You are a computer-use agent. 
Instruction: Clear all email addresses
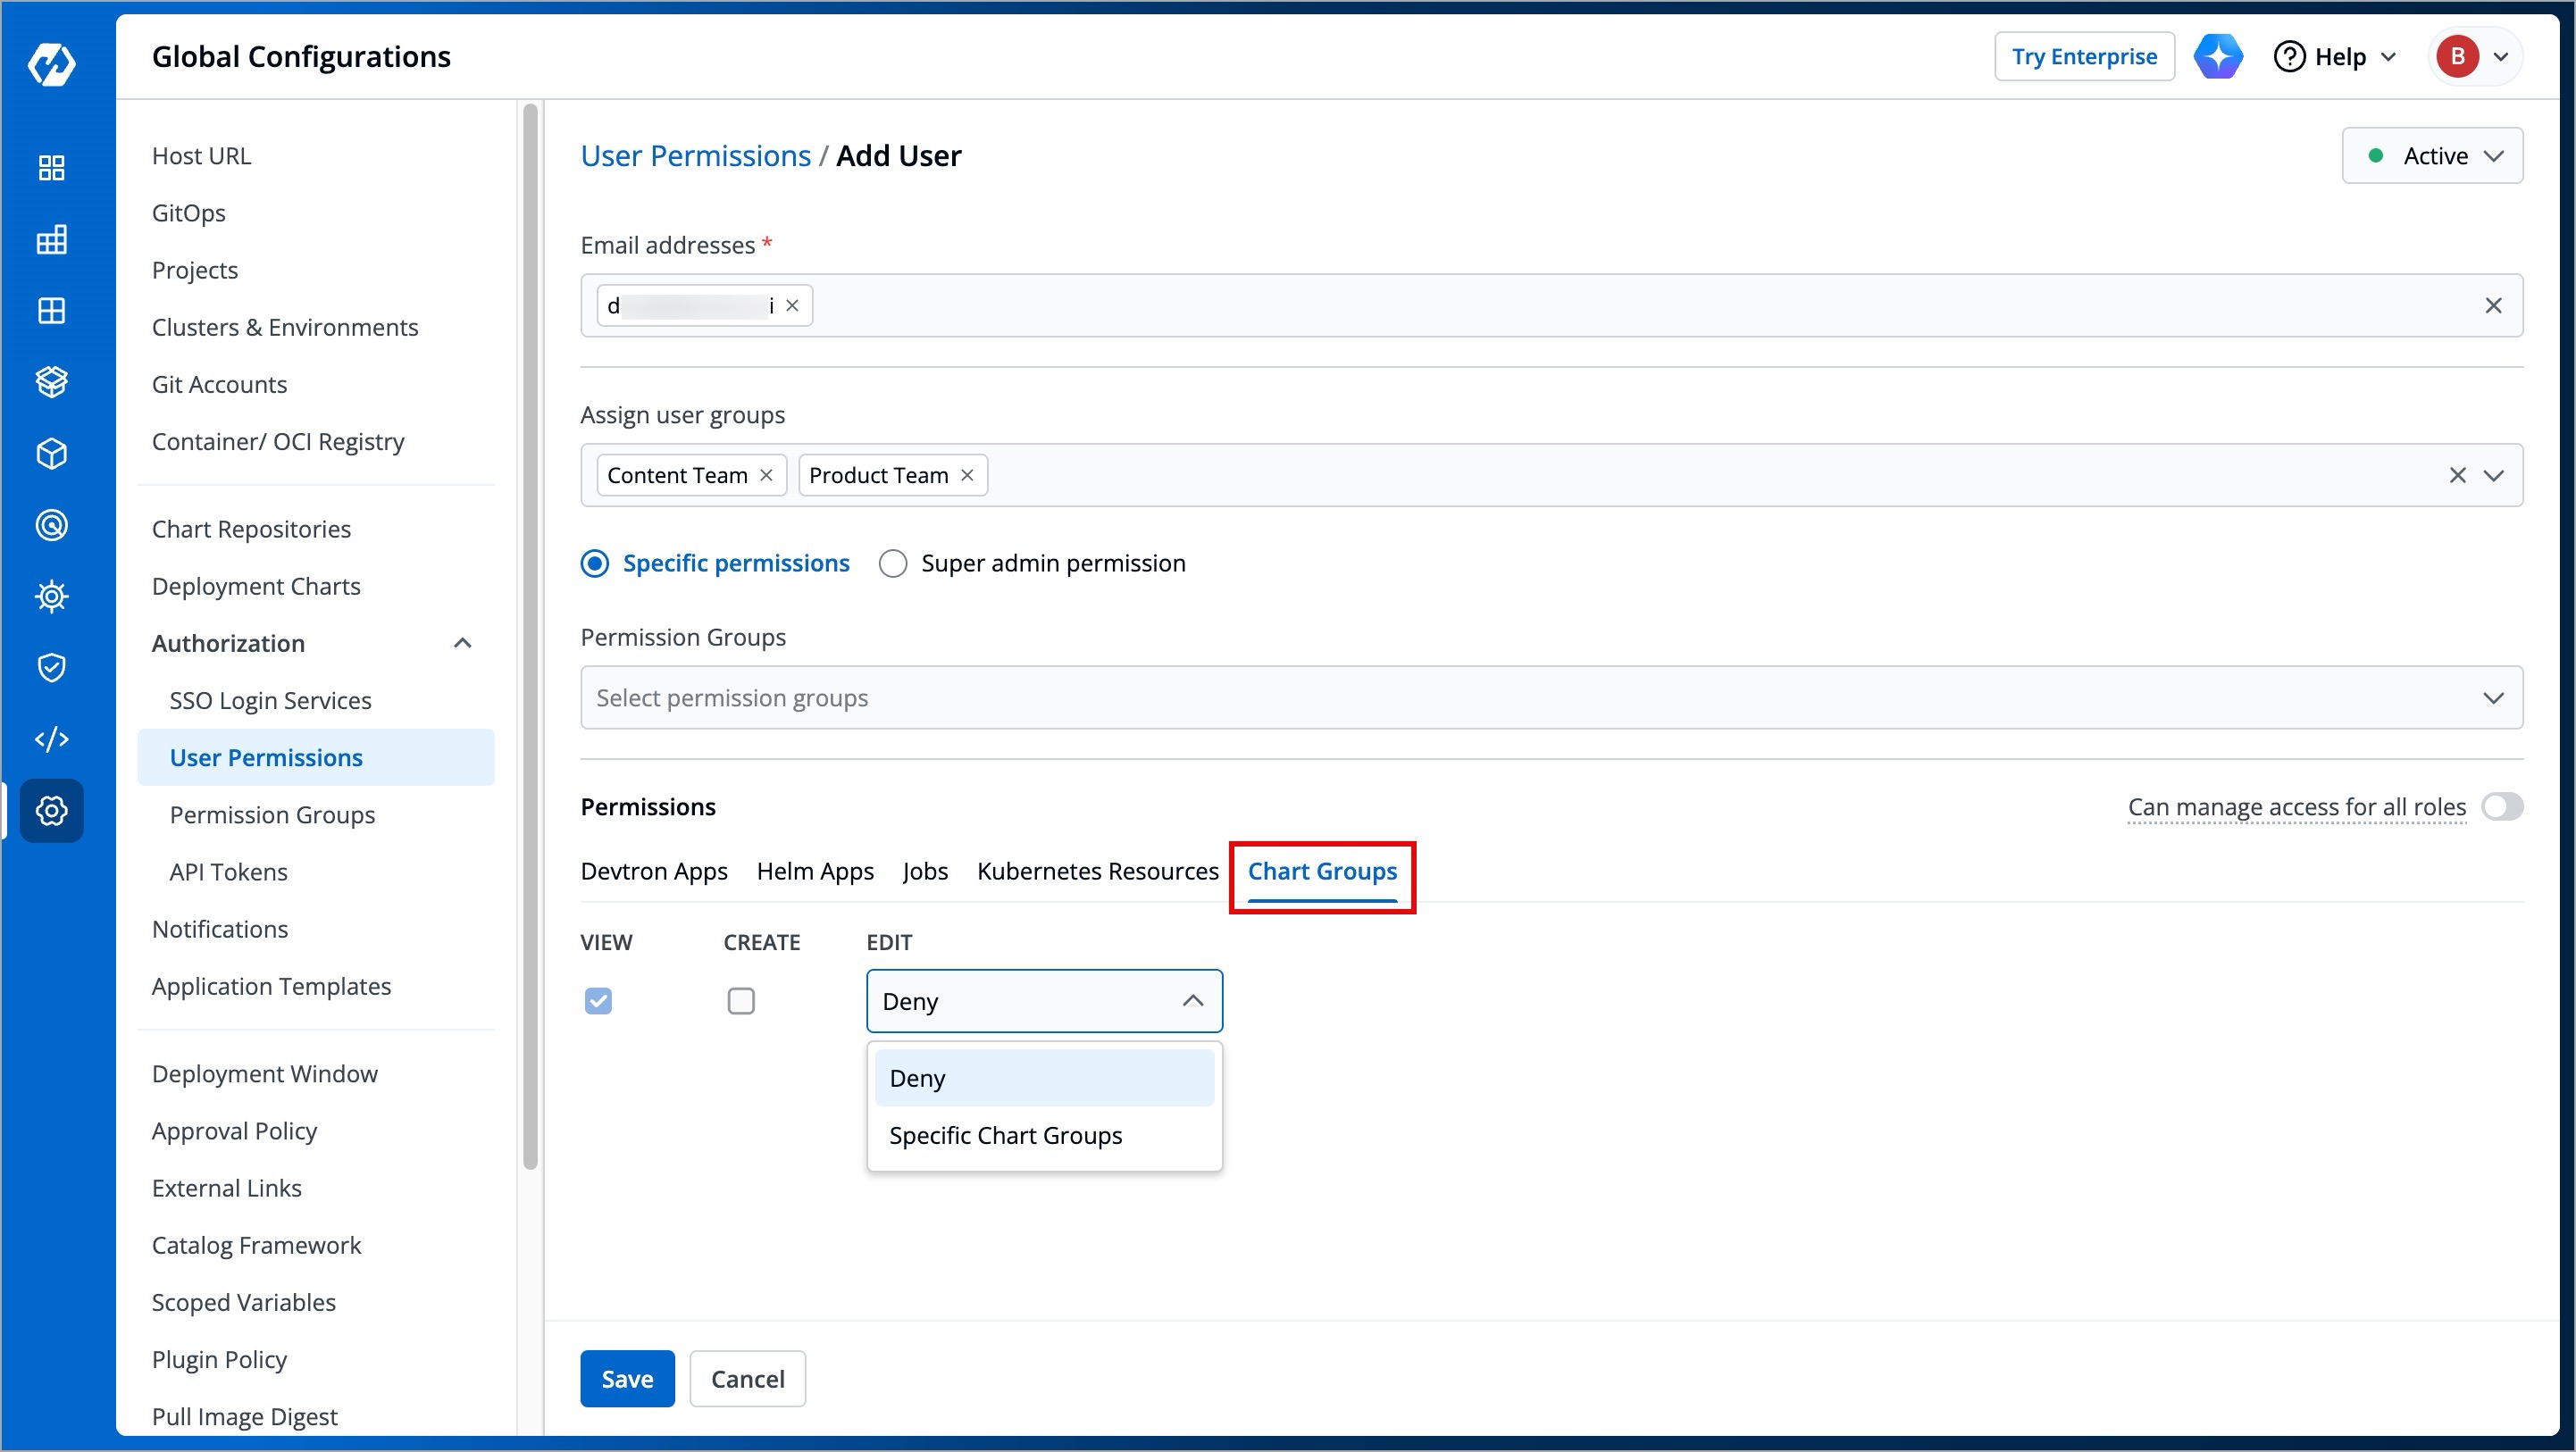[2493, 306]
